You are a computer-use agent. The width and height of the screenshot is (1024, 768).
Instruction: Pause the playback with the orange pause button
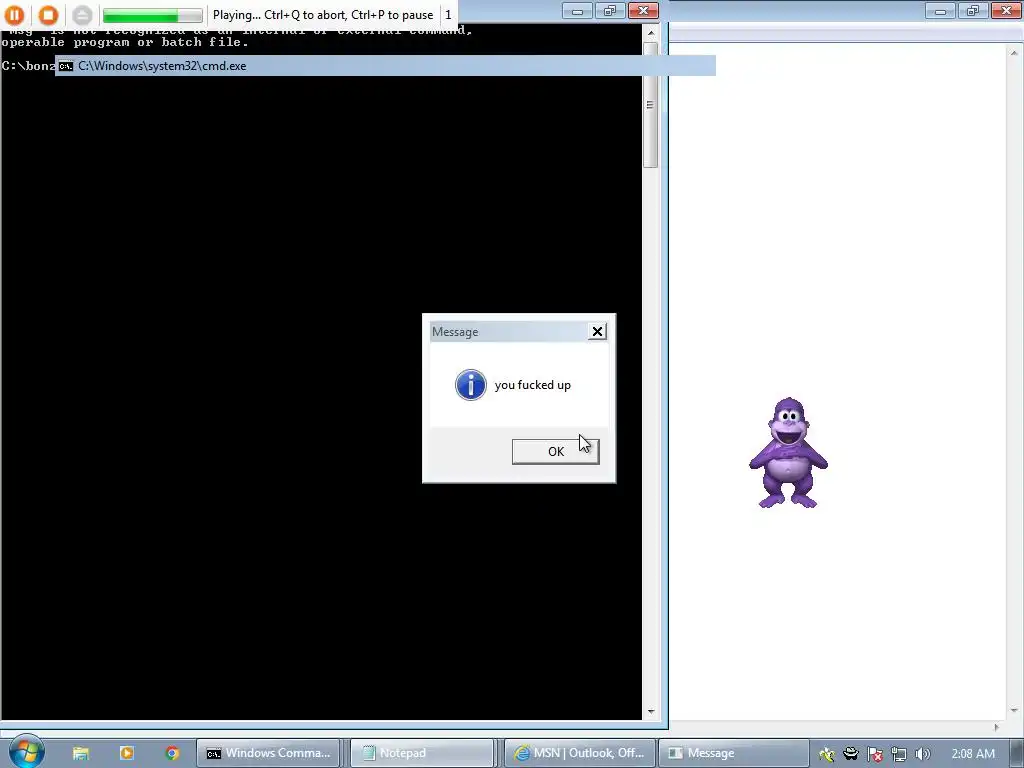point(14,14)
